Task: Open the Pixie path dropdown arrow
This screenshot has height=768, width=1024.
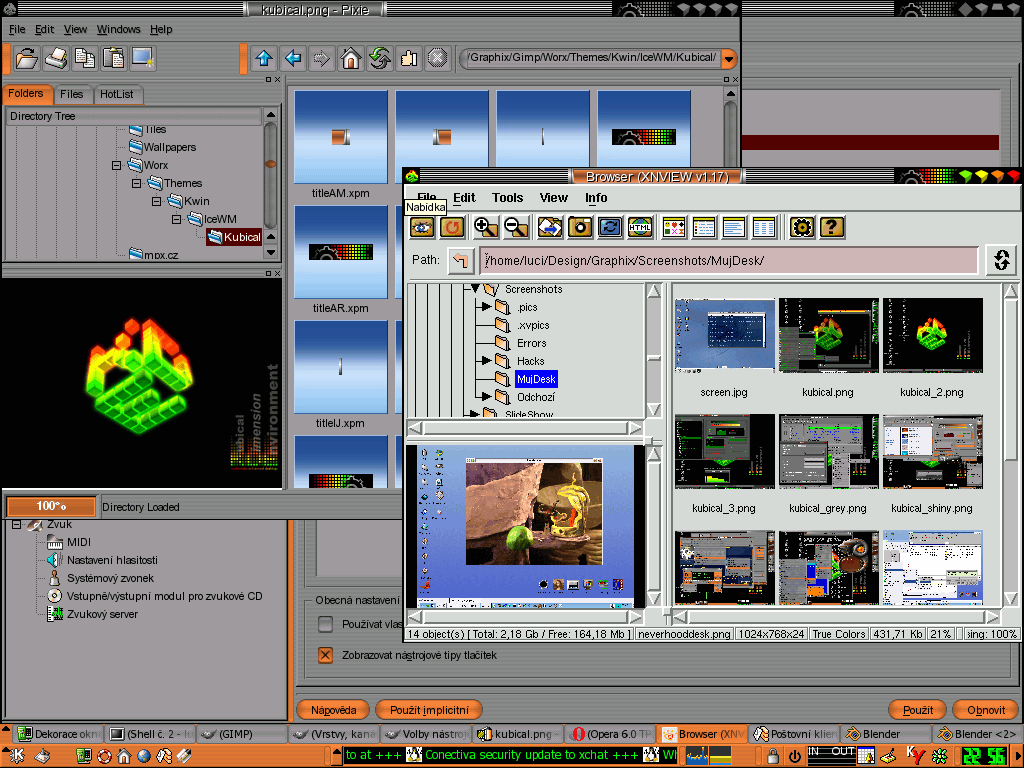Action: 729,59
